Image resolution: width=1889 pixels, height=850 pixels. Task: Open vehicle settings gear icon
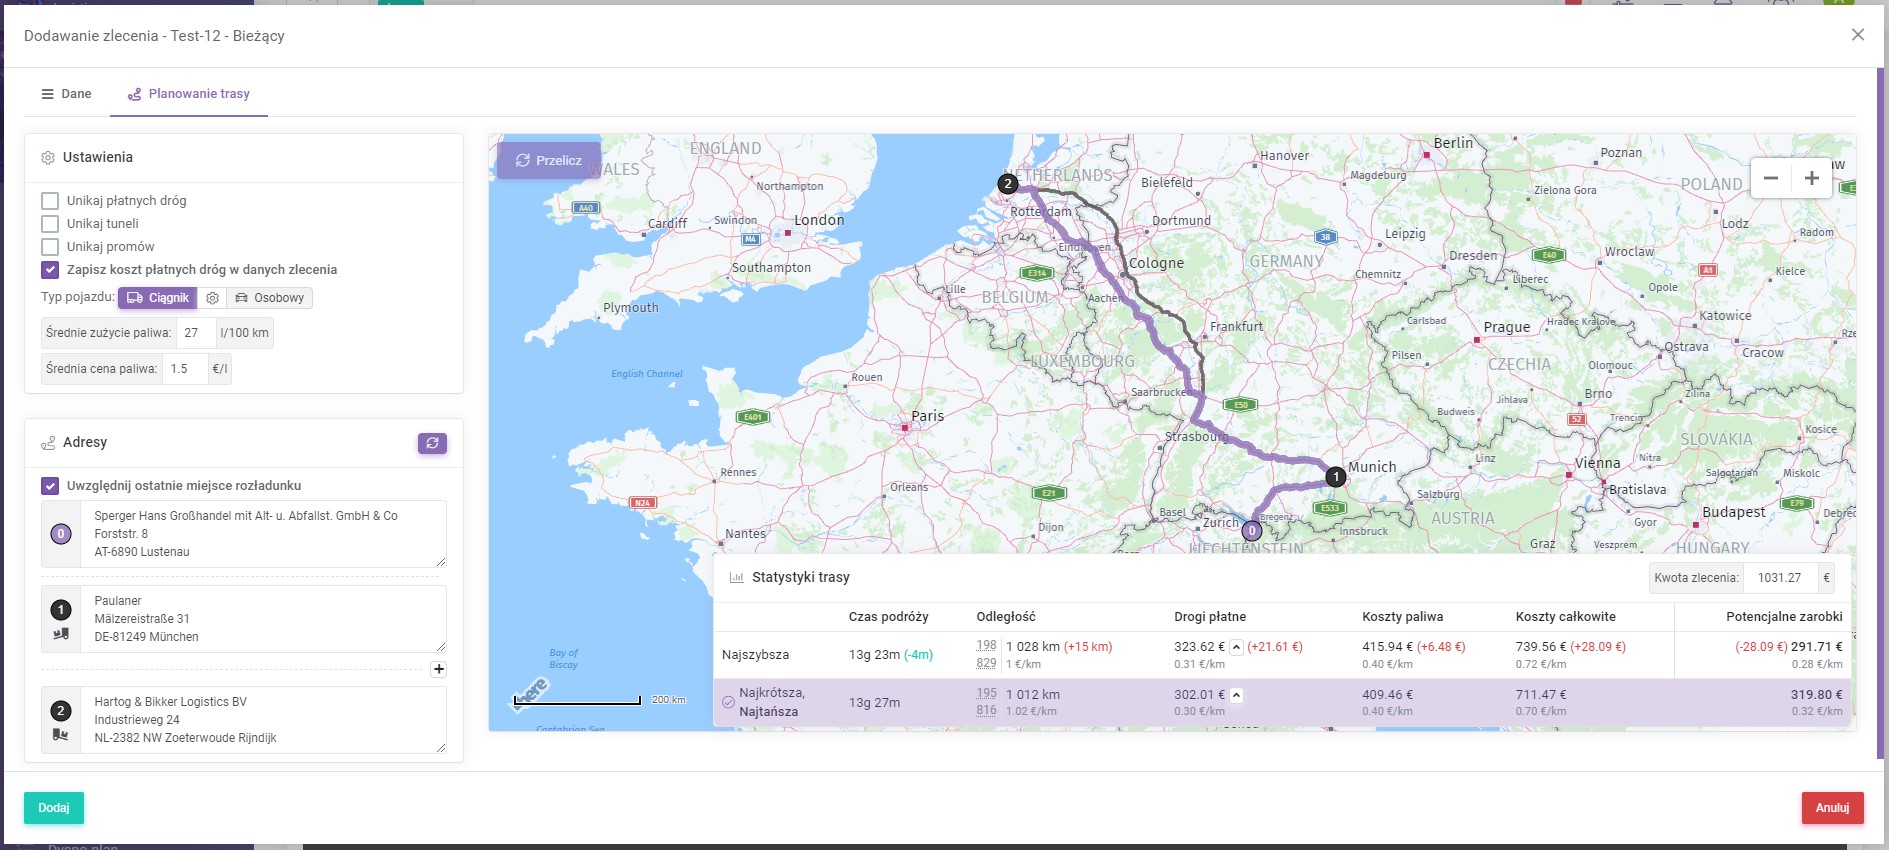212,298
